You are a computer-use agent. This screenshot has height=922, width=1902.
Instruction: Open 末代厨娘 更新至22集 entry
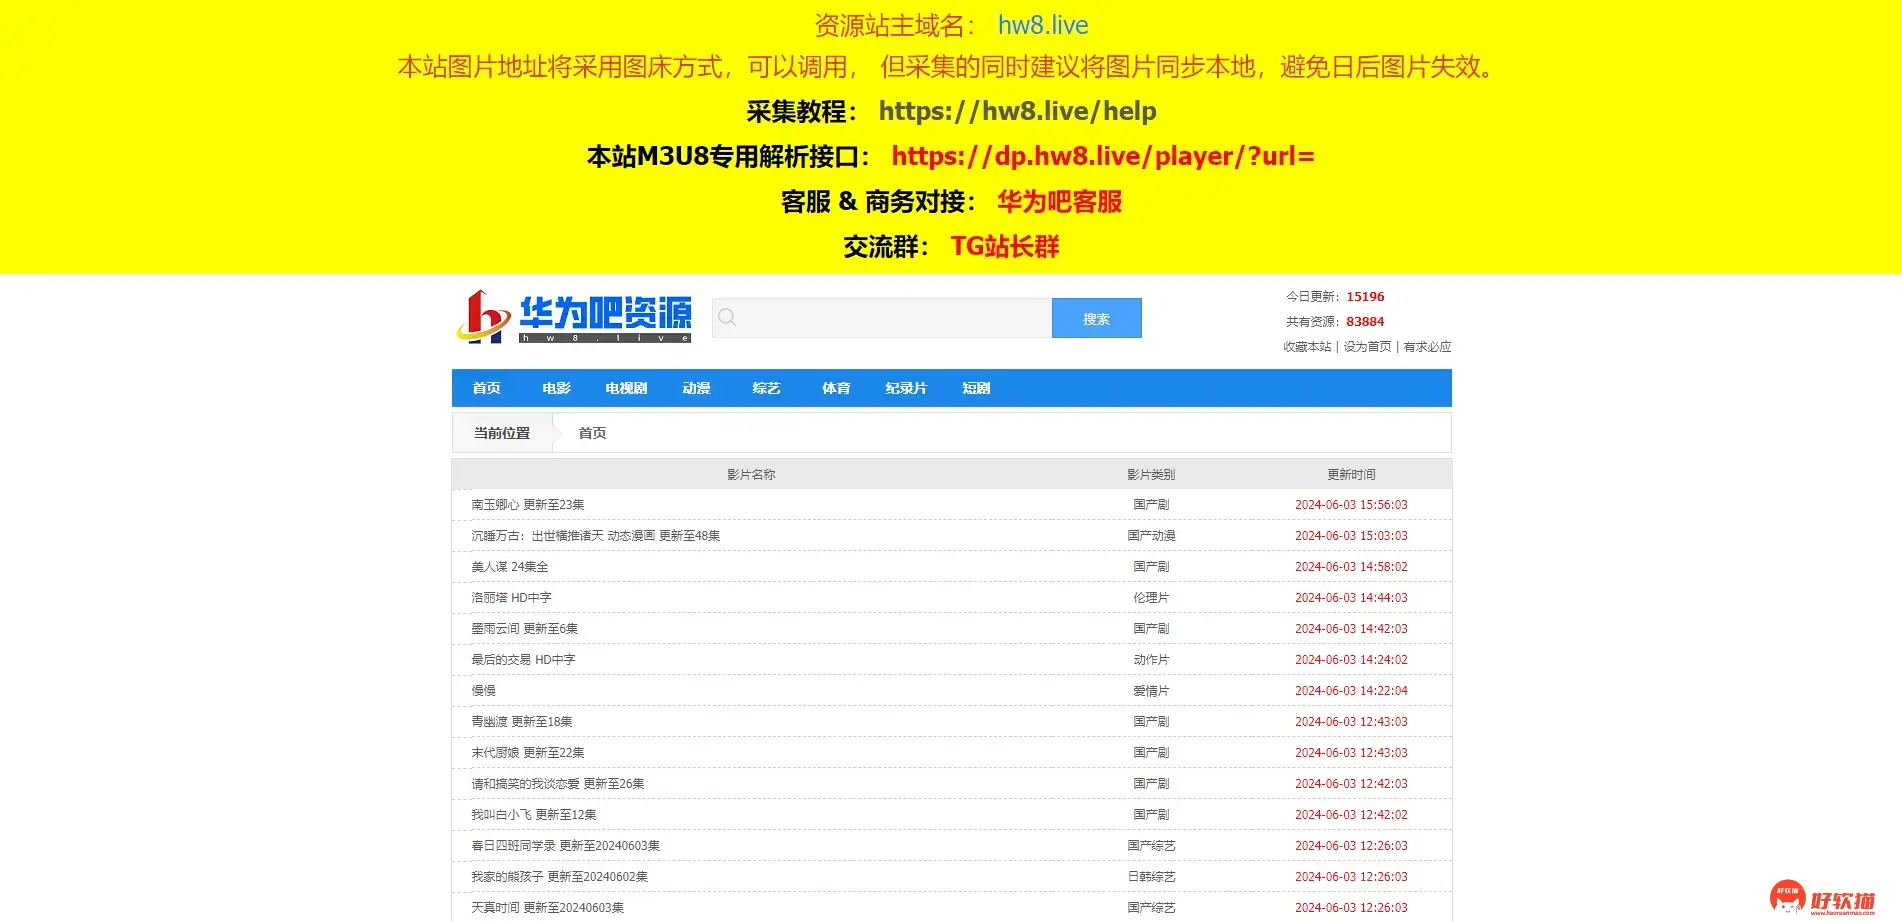pos(528,753)
